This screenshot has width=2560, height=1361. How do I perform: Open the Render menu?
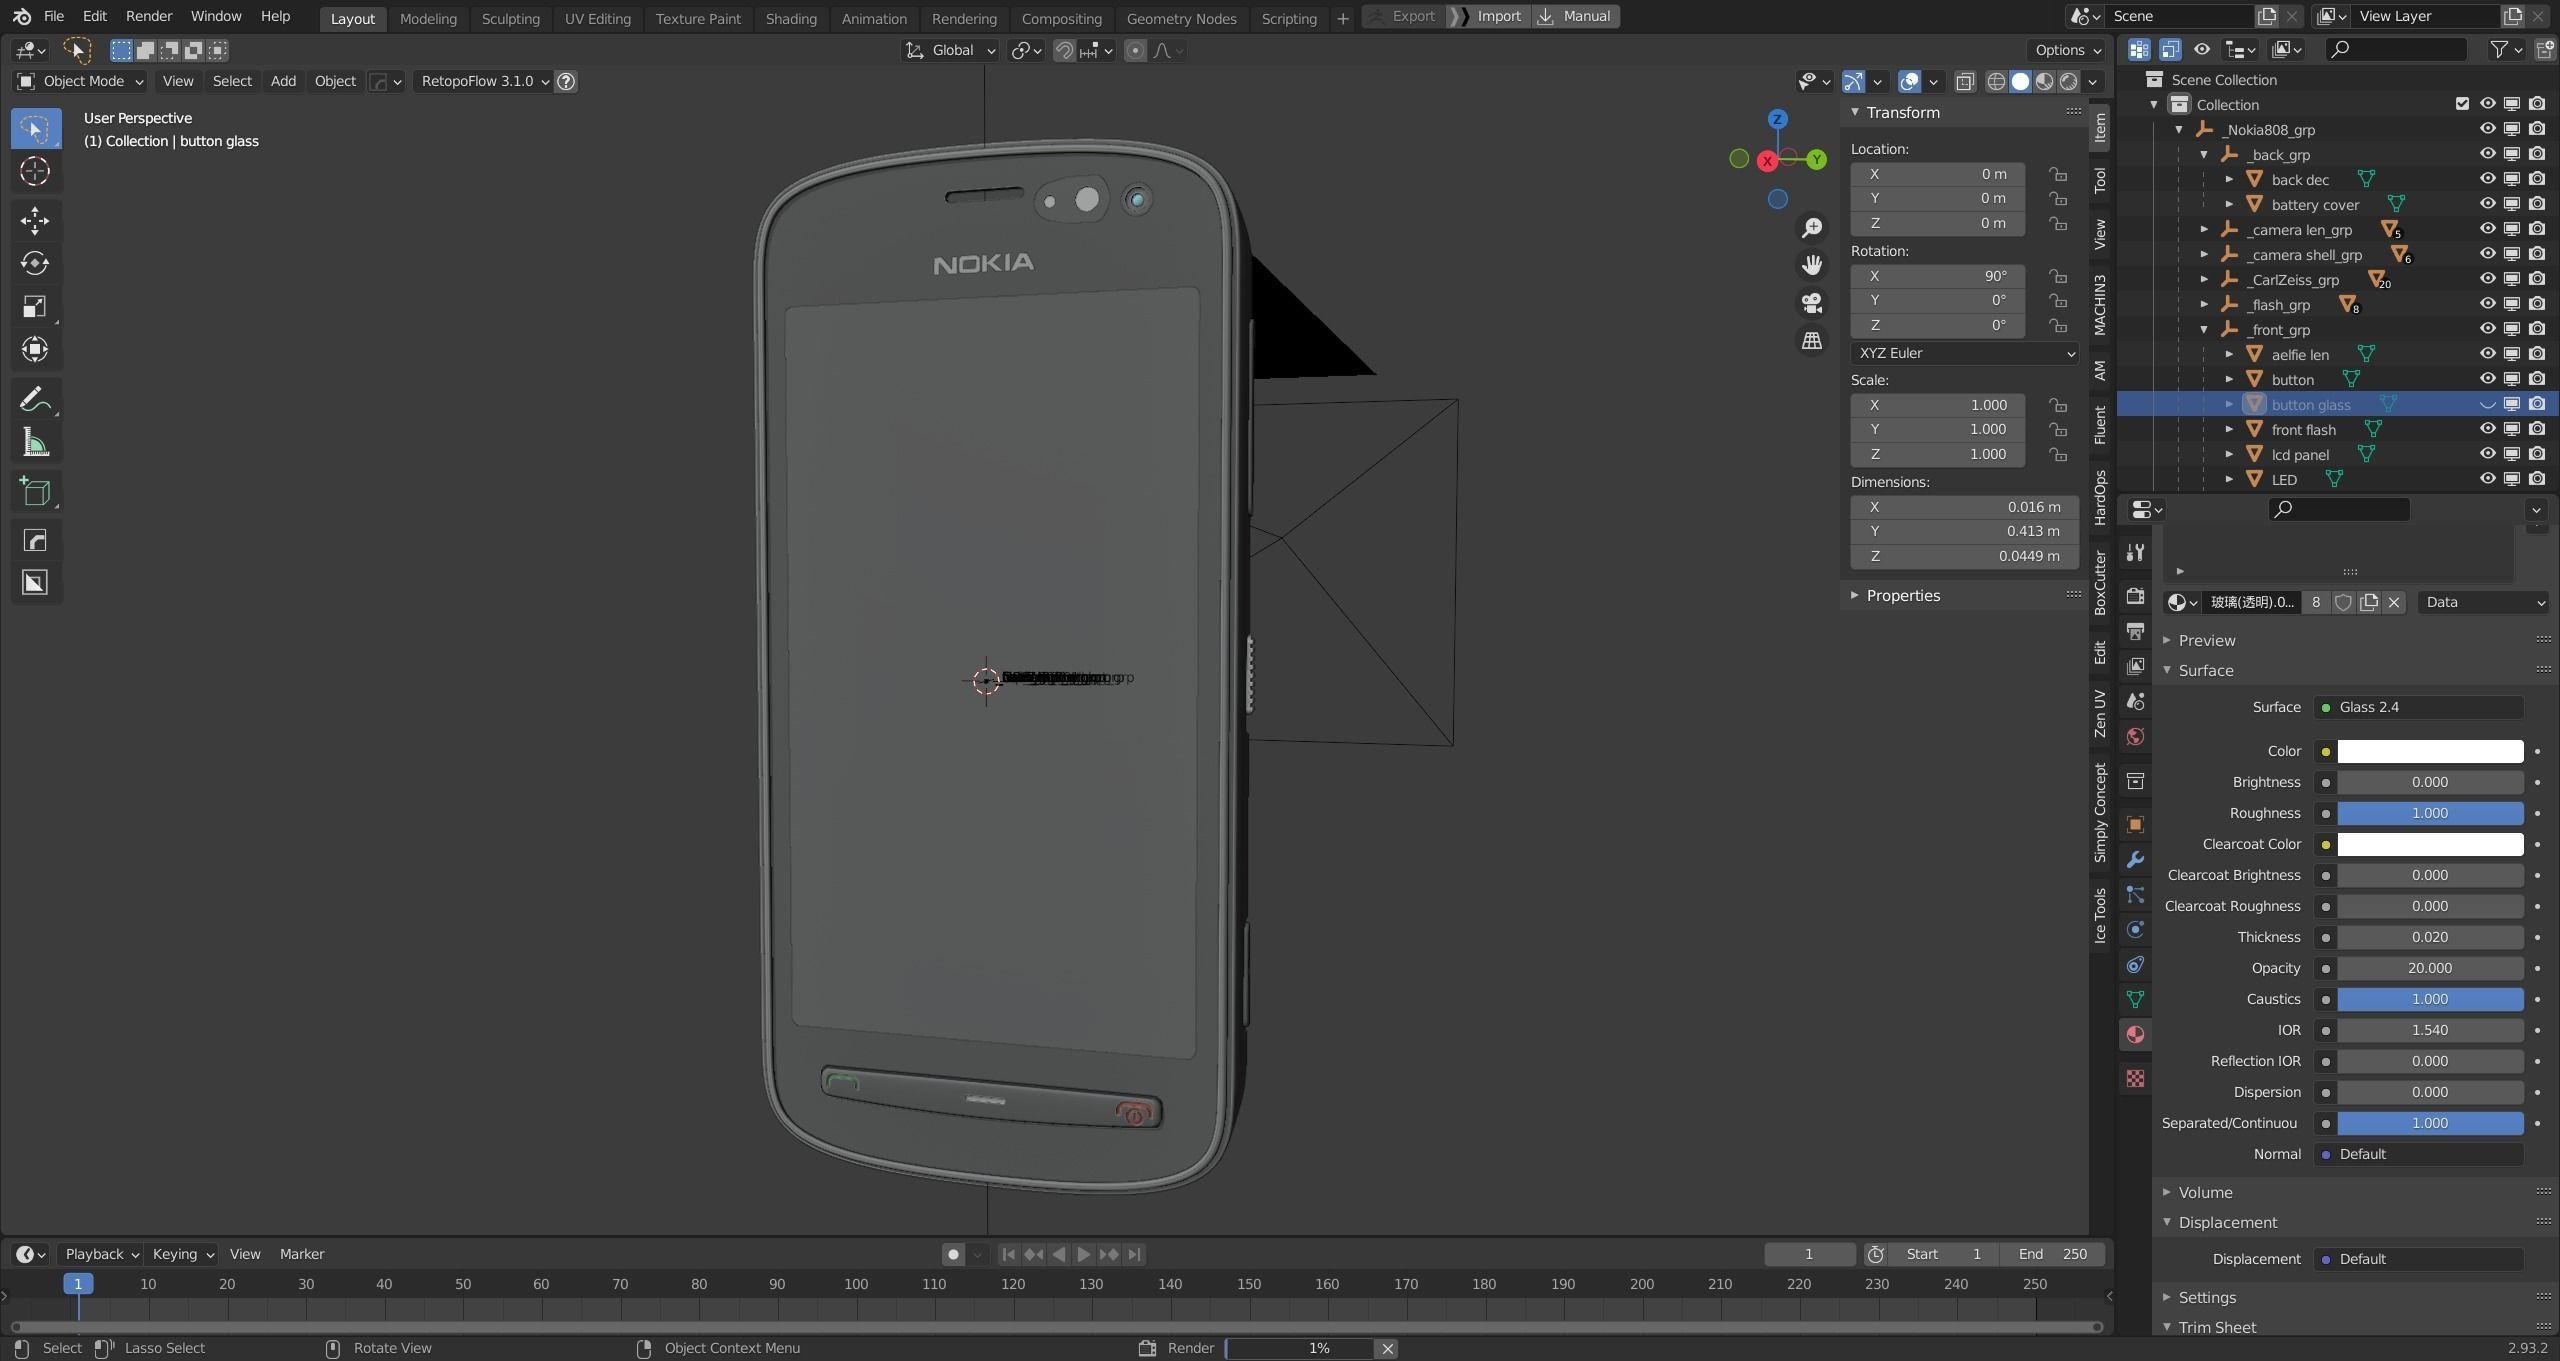[x=149, y=17]
